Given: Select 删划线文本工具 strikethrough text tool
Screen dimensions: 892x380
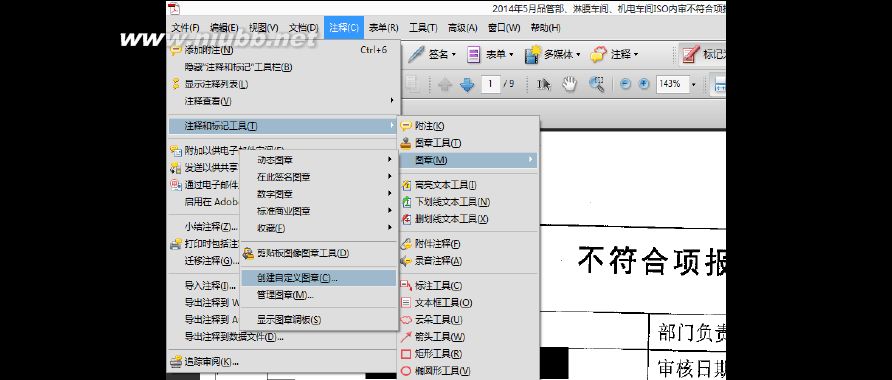Looking at the screenshot, I should point(468,218).
